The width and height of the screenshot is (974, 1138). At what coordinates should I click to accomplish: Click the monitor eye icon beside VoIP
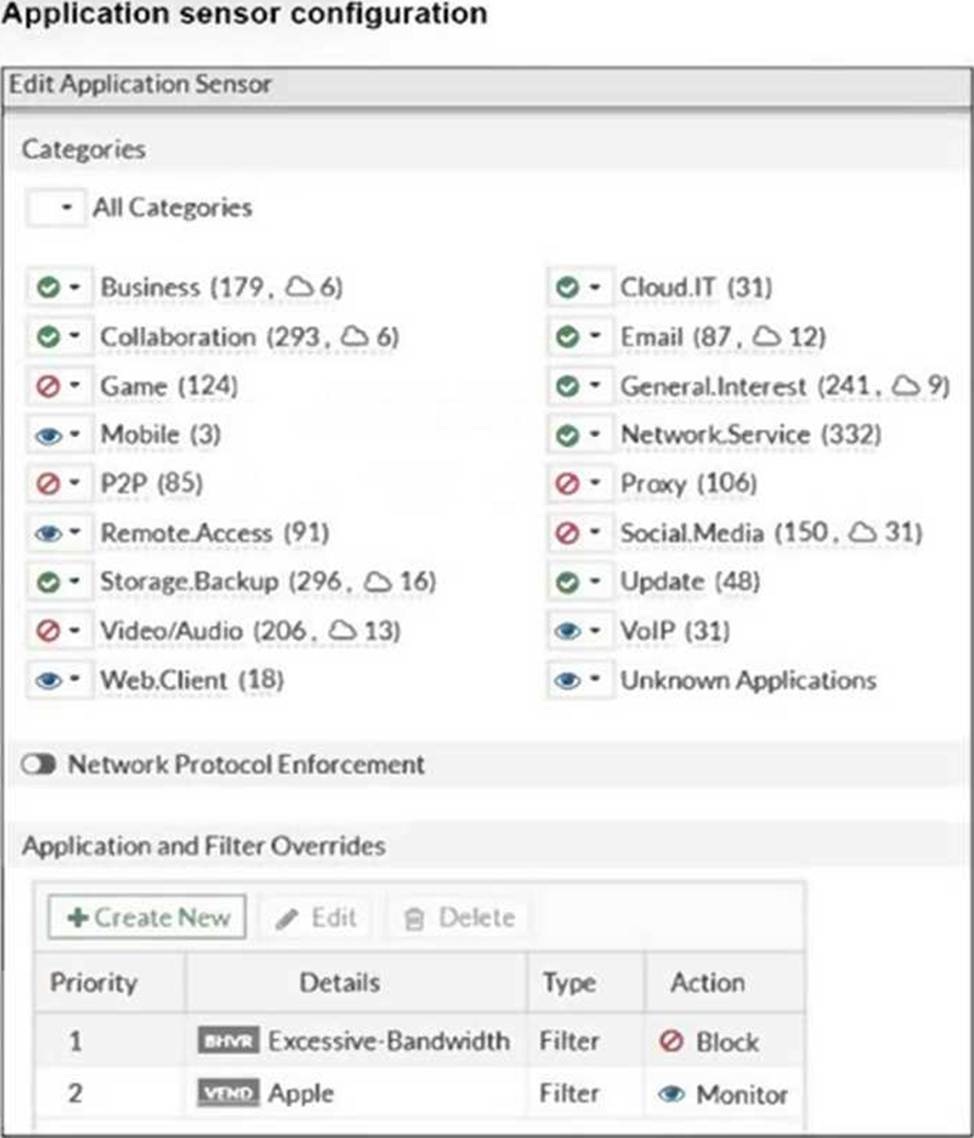coord(567,631)
